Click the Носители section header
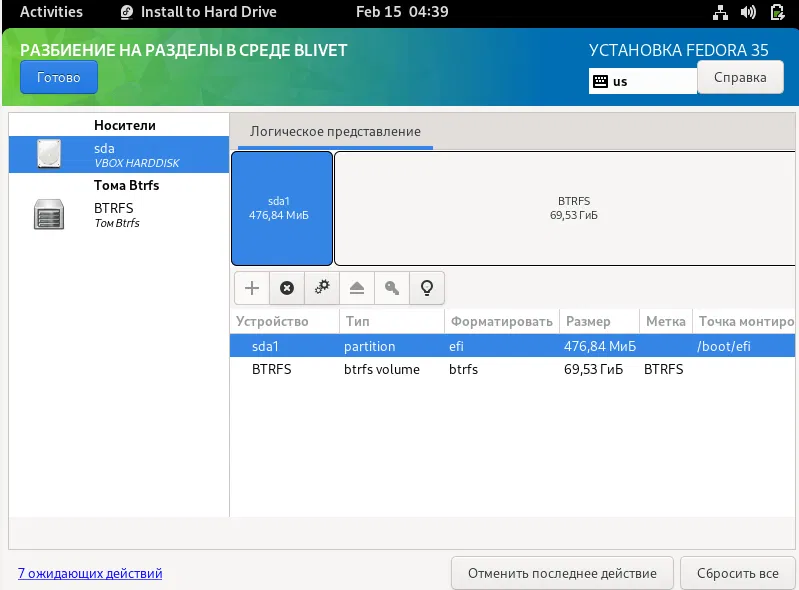 click(125, 125)
